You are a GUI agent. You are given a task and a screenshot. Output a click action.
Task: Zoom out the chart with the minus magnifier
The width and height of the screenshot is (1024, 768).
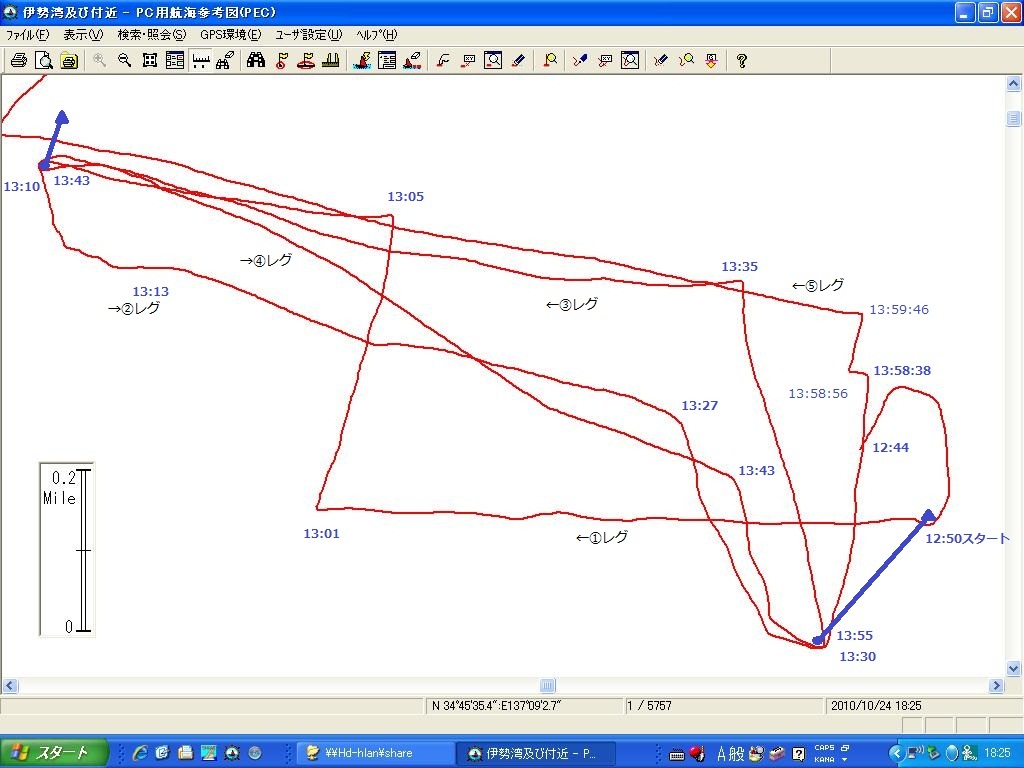coord(124,61)
